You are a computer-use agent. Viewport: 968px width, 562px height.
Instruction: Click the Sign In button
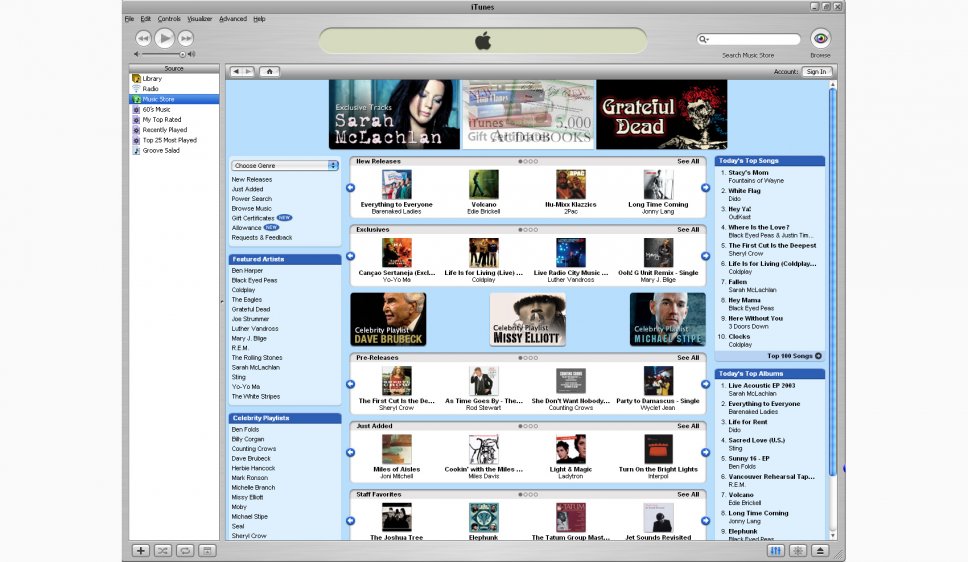tap(816, 72)
